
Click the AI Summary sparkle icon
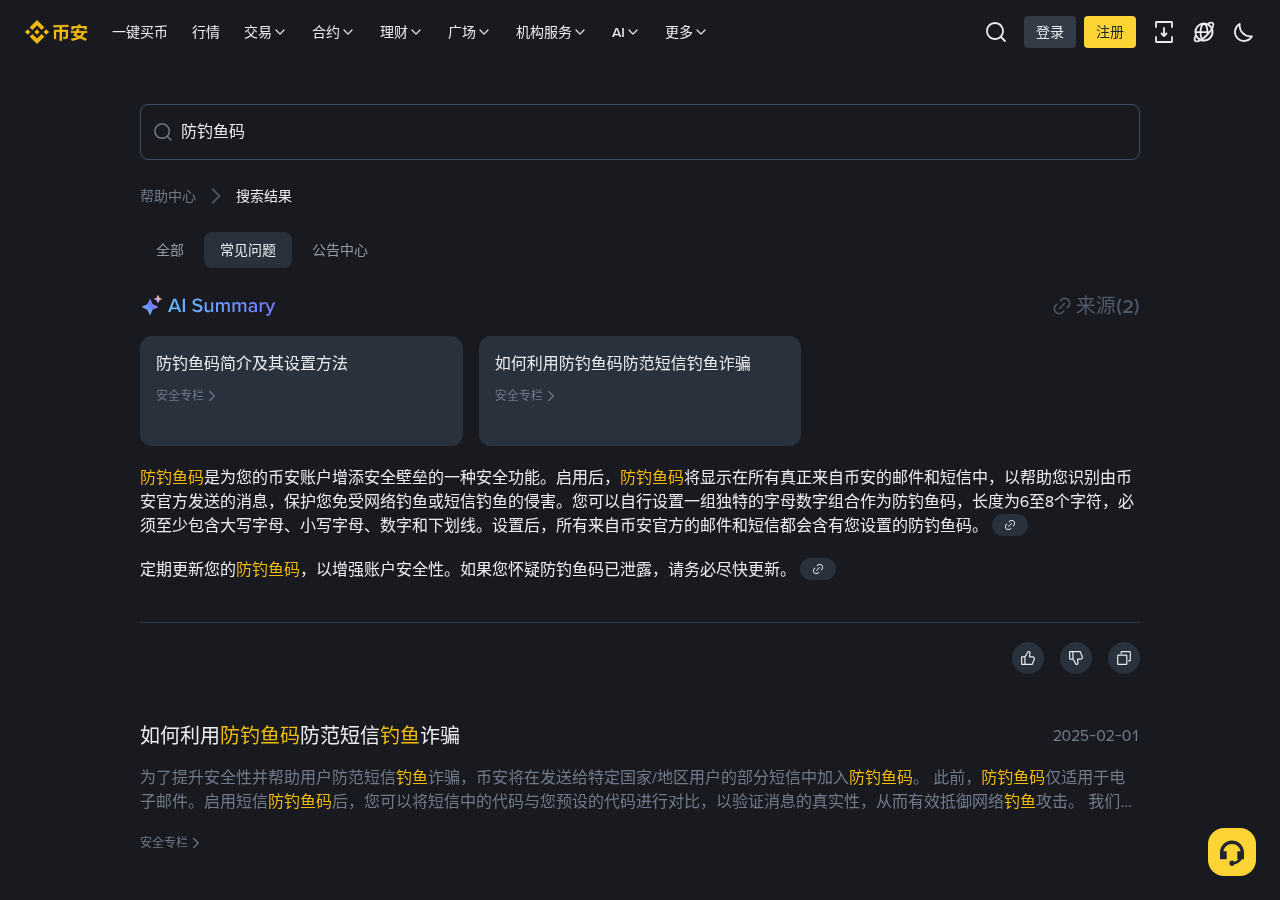coord(151,306)
